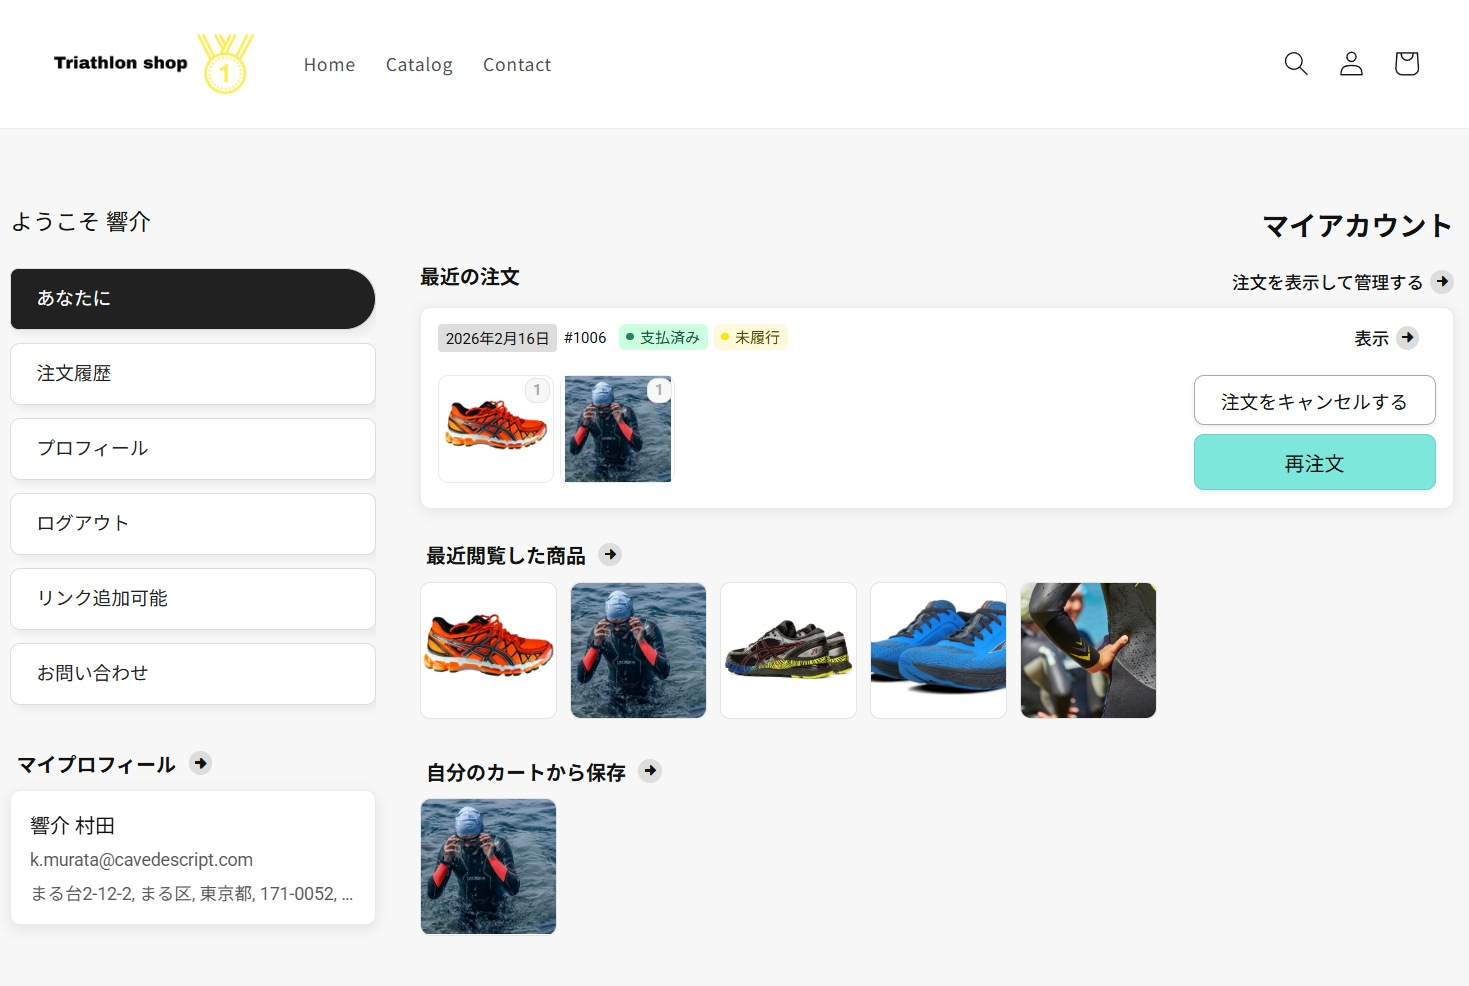The height and width of the screenshot is (986, 1469).
Task: Open the プロフィール sidebar tab
Action: click(193, 449)
